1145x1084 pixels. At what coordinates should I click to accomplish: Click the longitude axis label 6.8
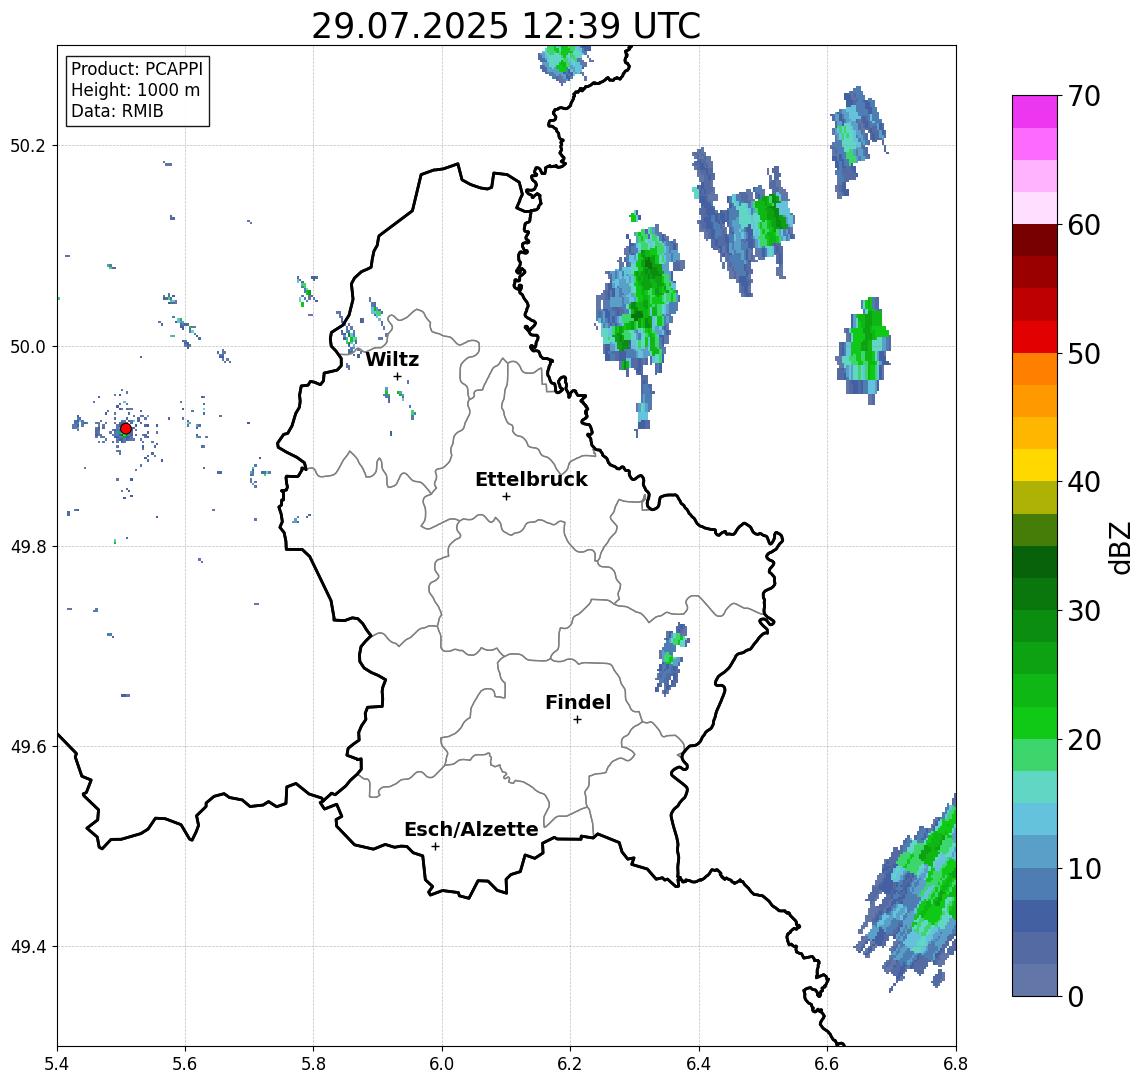click(x=955, y=1064)
